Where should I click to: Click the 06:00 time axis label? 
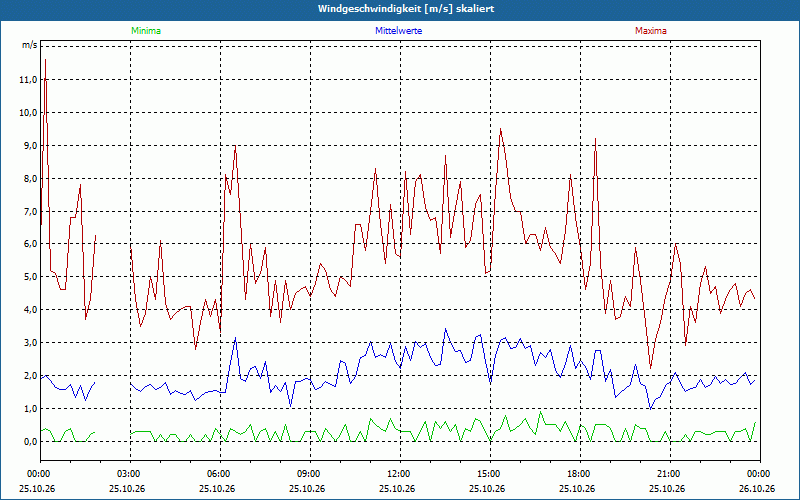[220, 474]
